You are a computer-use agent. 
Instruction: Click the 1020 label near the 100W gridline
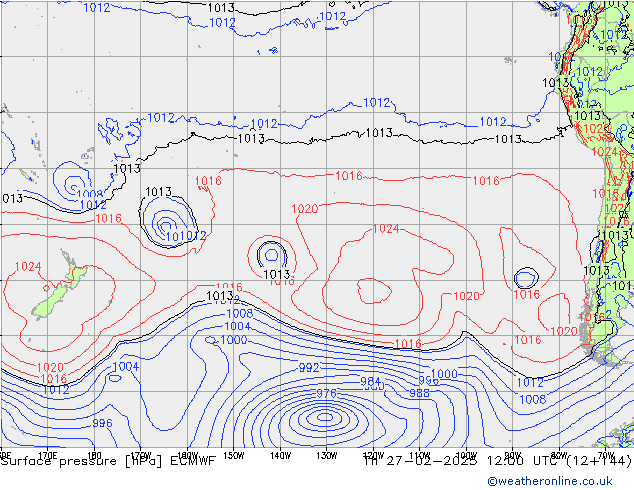[466, 296]
